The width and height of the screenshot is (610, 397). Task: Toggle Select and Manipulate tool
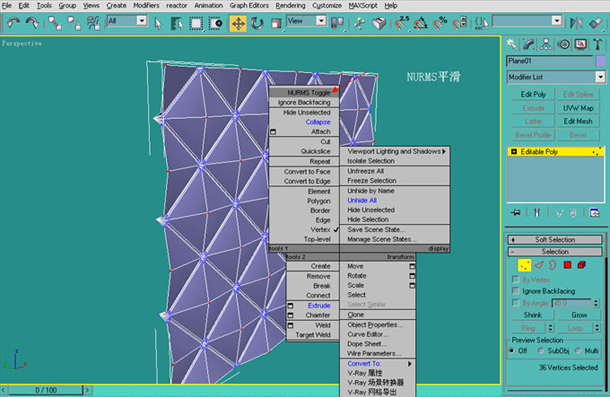point(360,23)
